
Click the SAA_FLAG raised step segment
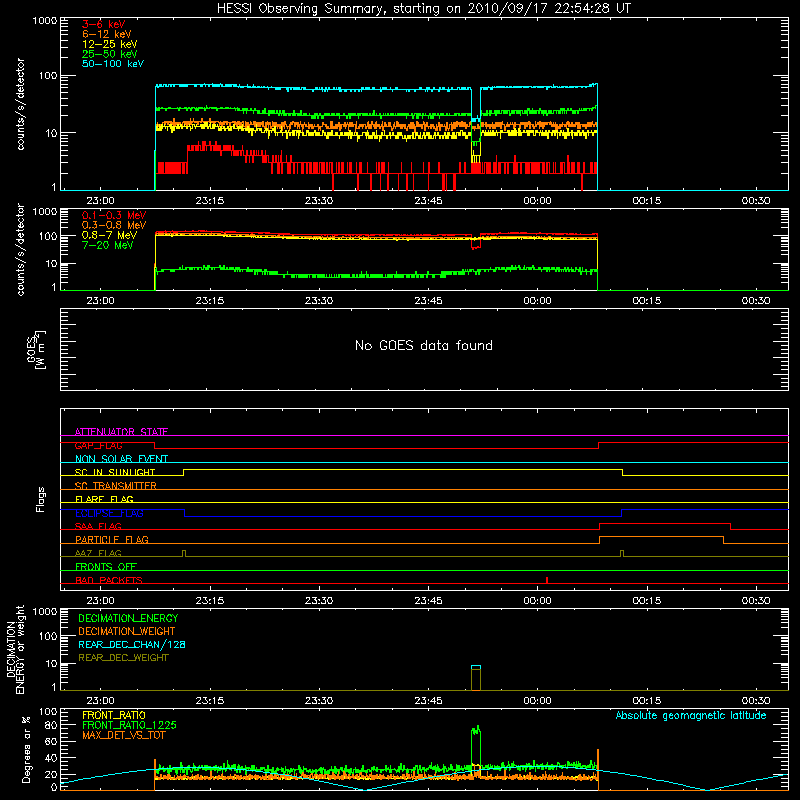point(665,523)
